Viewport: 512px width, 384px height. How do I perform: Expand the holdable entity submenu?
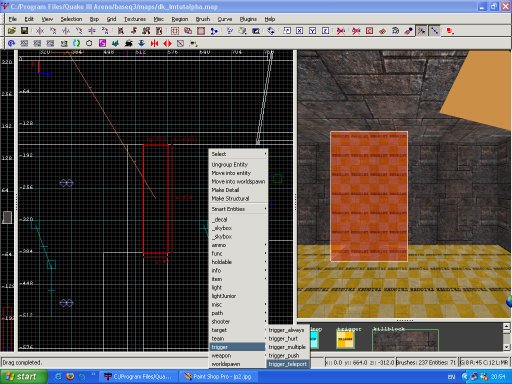pyautogui.click(x=238, y=262)
